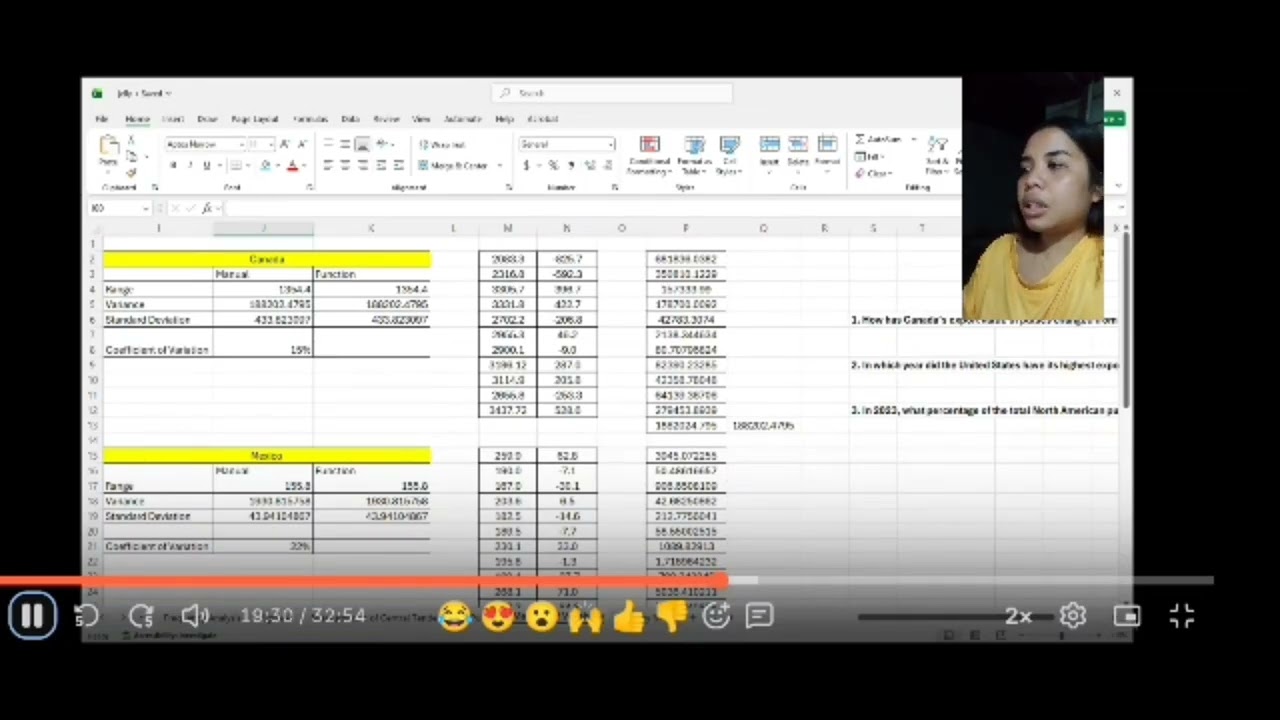Click the Format cells button
1280x720 pixels.
pyautogui.click(x=827, y=153)
